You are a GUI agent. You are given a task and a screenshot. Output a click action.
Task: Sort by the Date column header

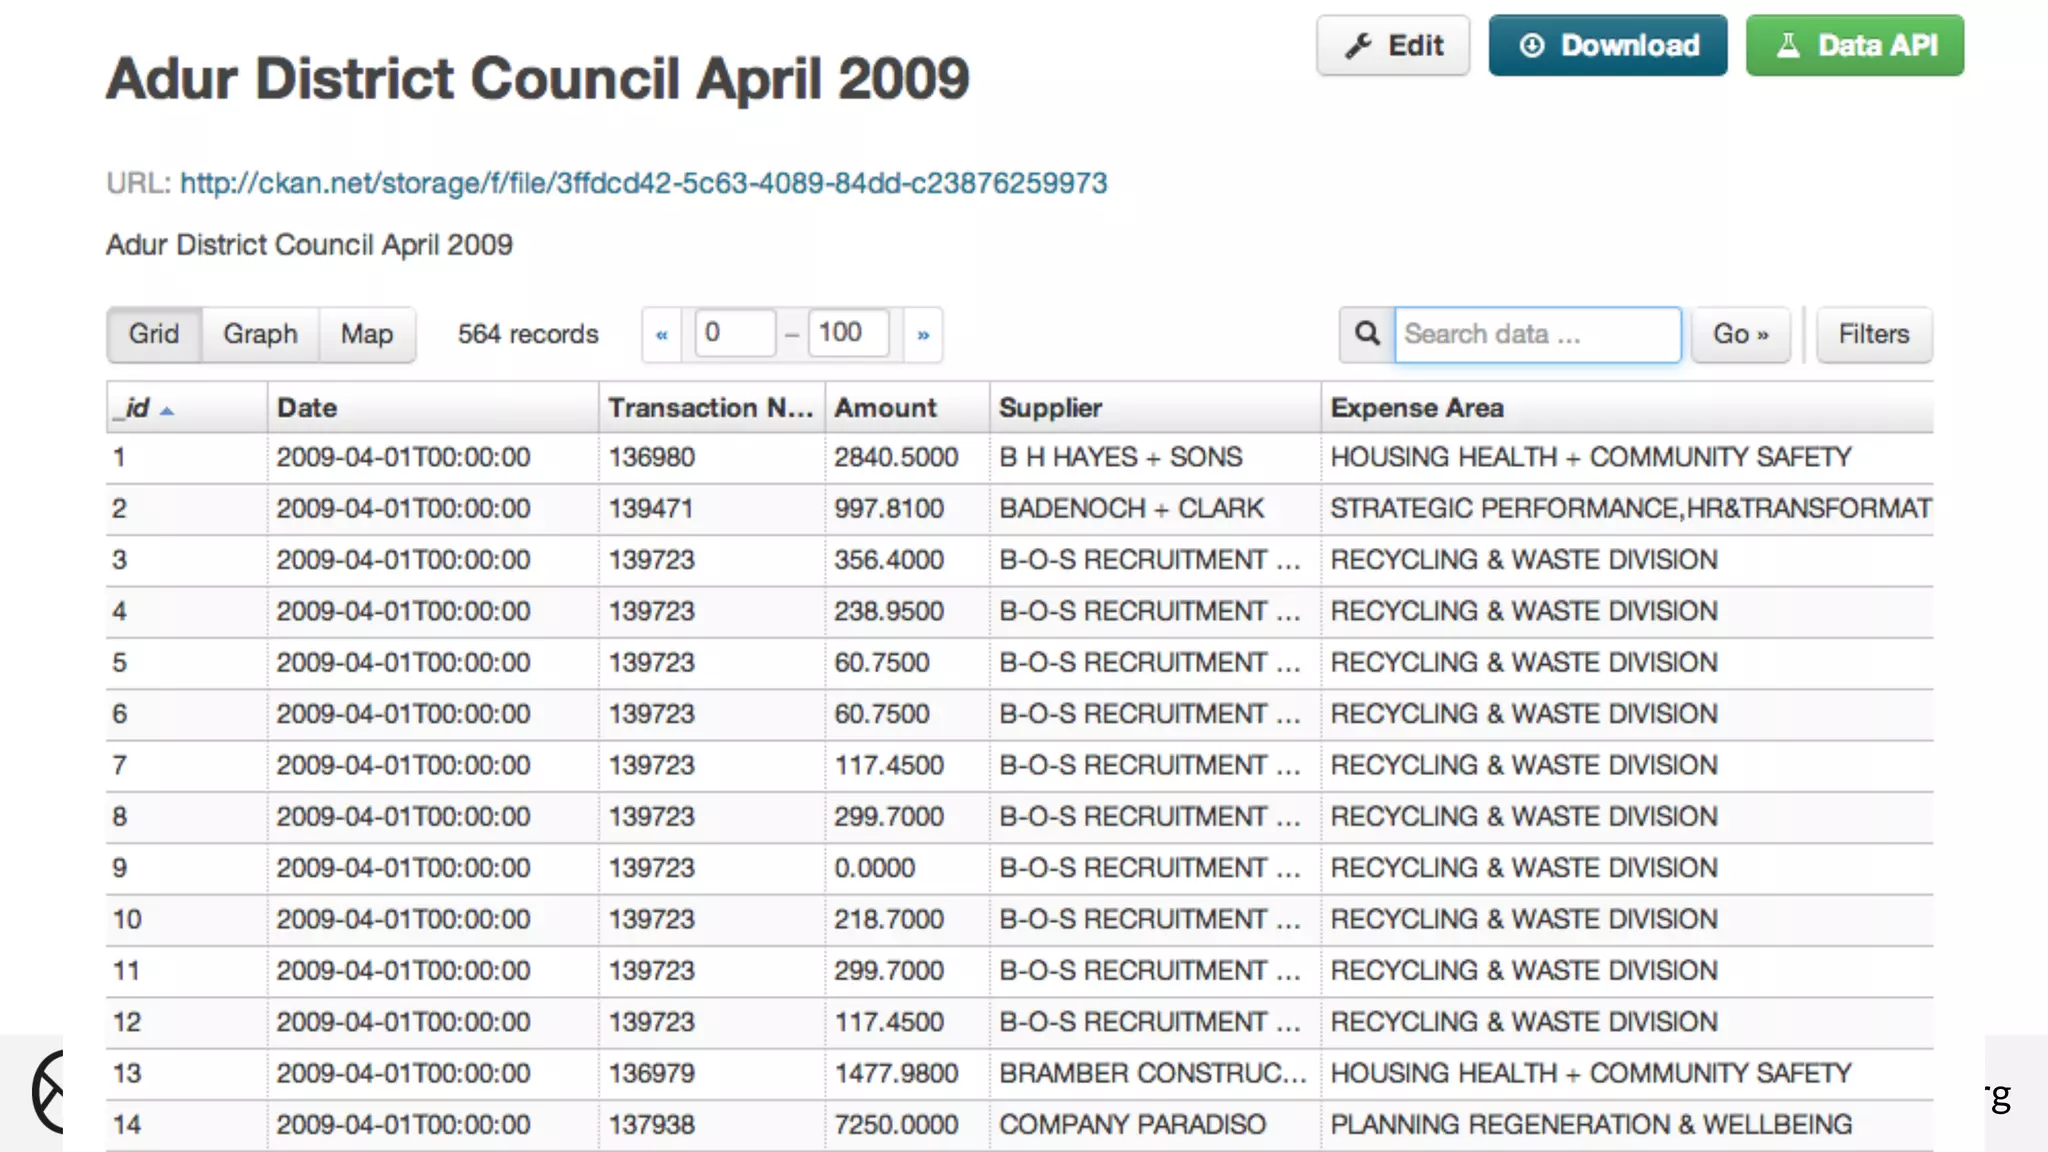(x=307, y=408)
